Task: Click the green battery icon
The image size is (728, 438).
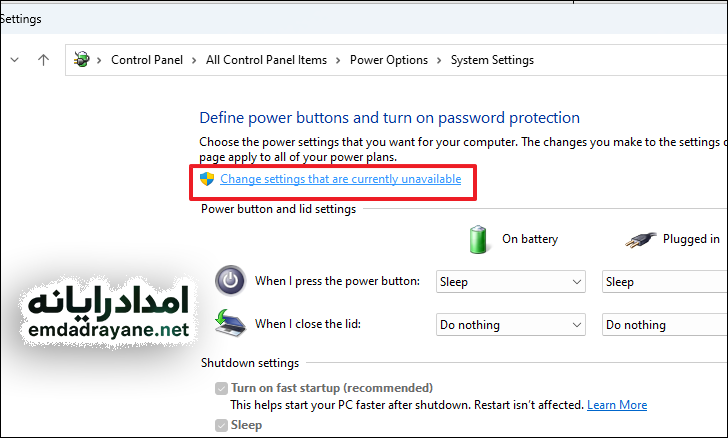Action: pos(481,239)
